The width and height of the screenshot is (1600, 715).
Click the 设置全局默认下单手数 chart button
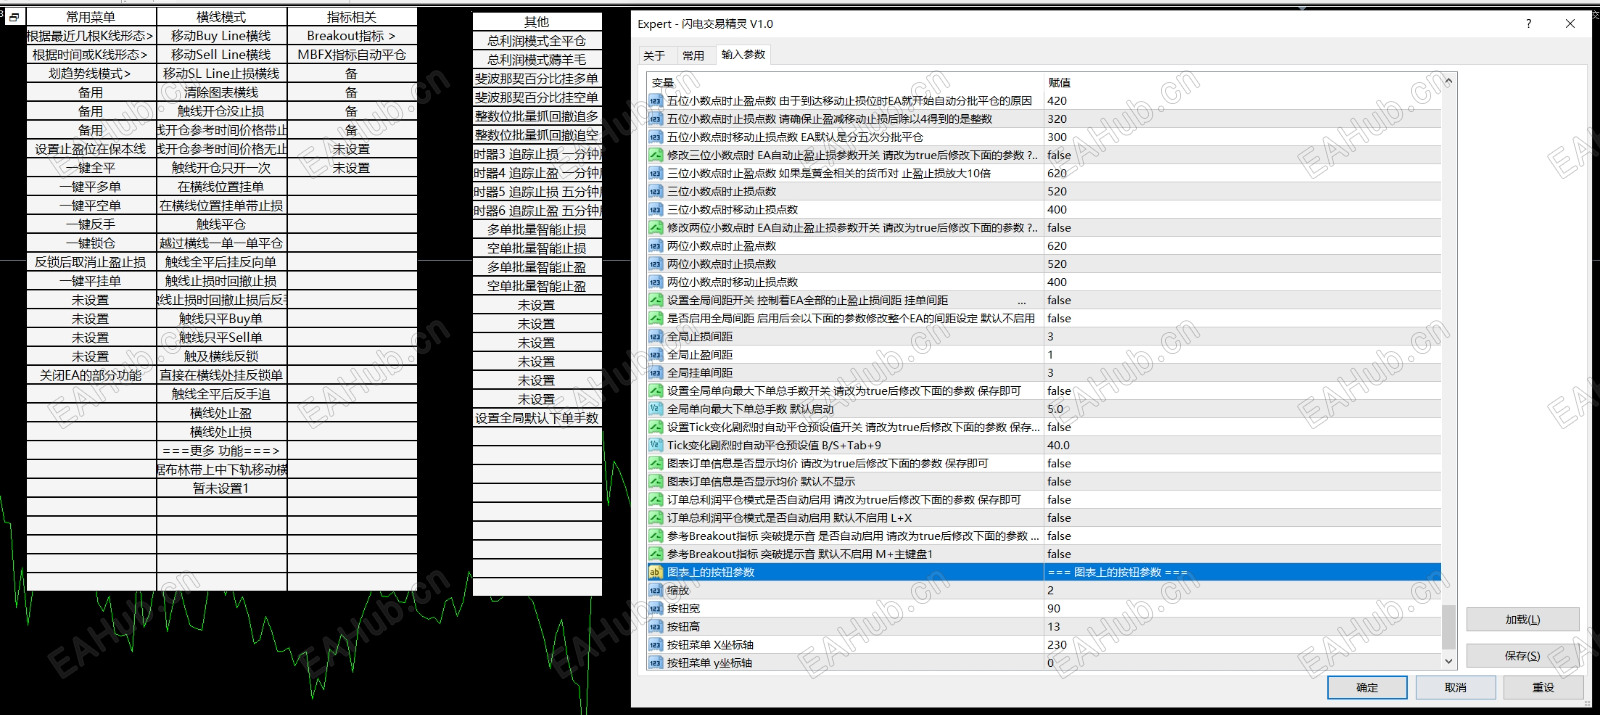pos(537,418)
